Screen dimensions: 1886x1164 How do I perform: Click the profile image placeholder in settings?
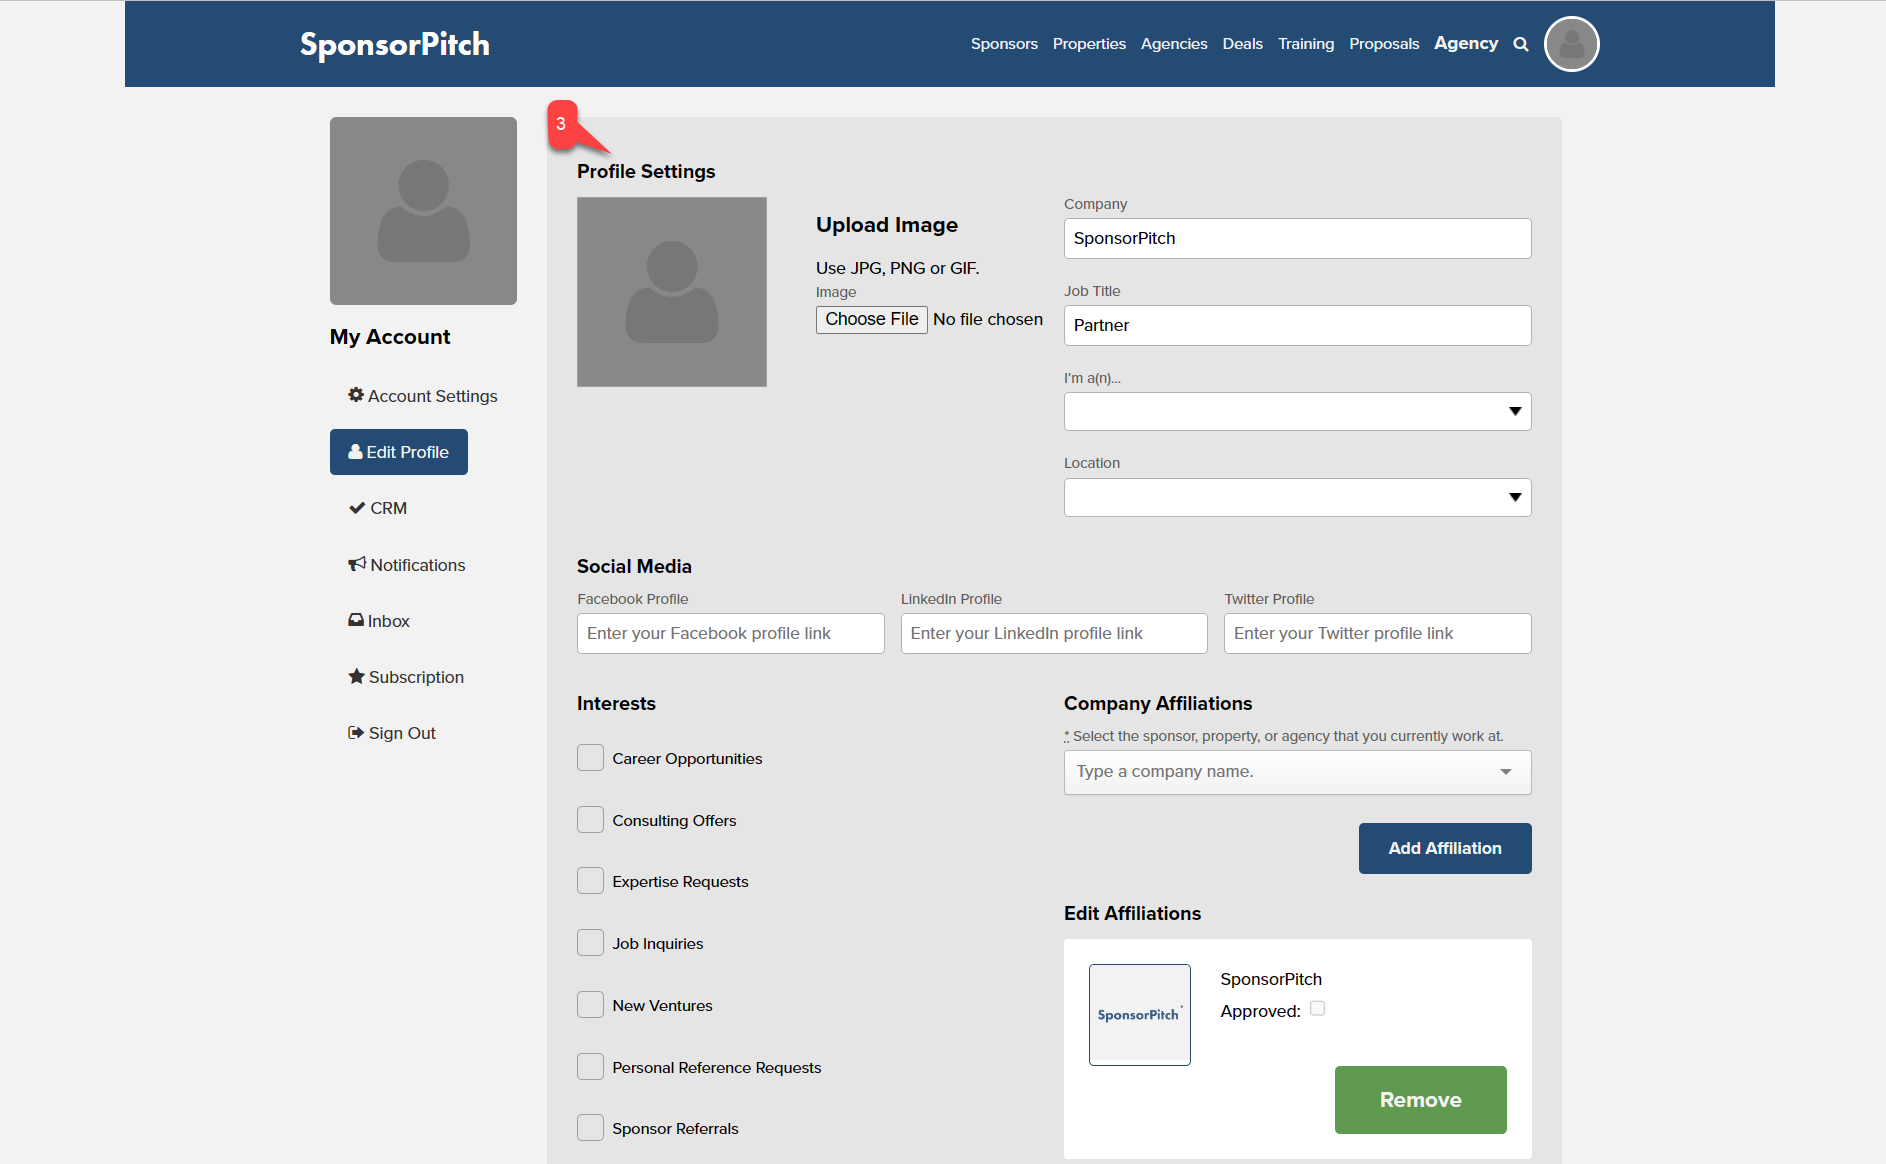point(672,292)
